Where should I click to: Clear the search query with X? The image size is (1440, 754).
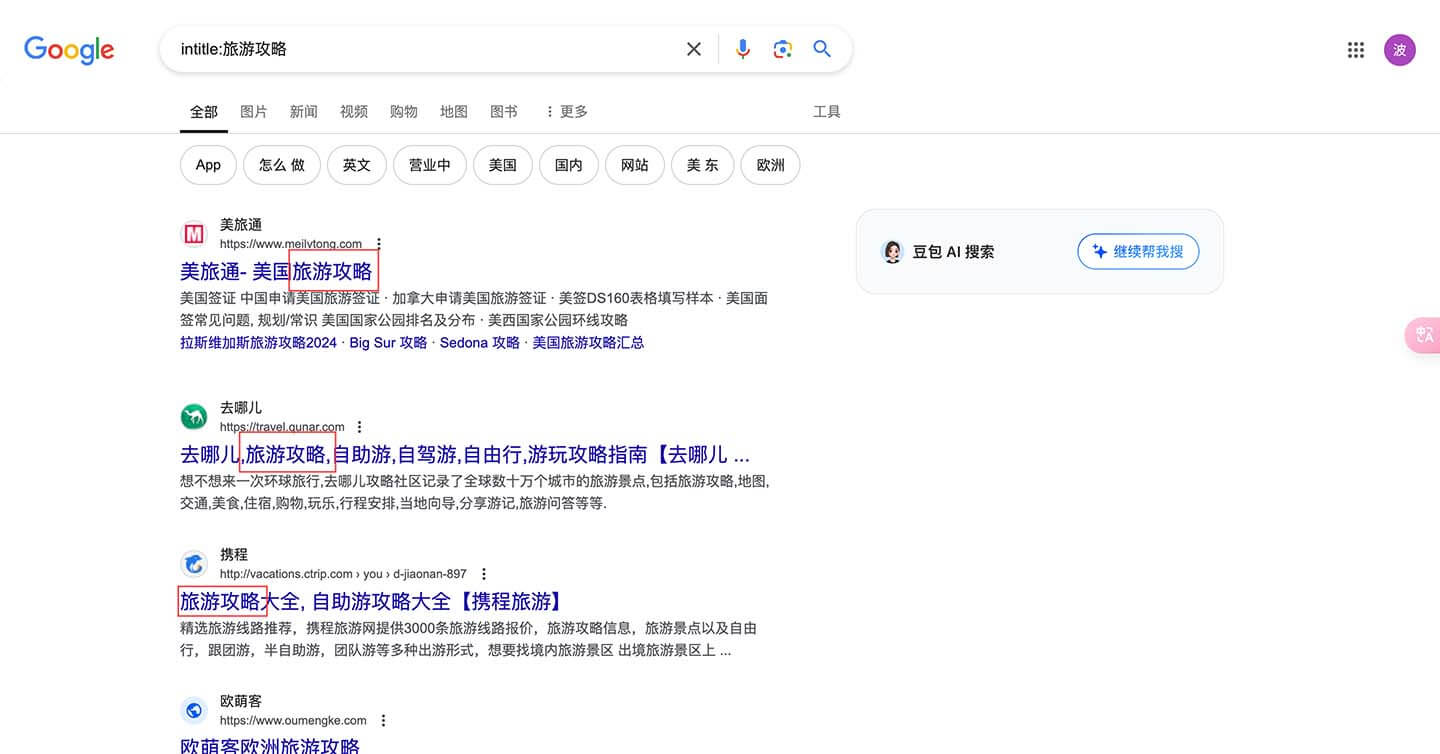pos(693,49)
